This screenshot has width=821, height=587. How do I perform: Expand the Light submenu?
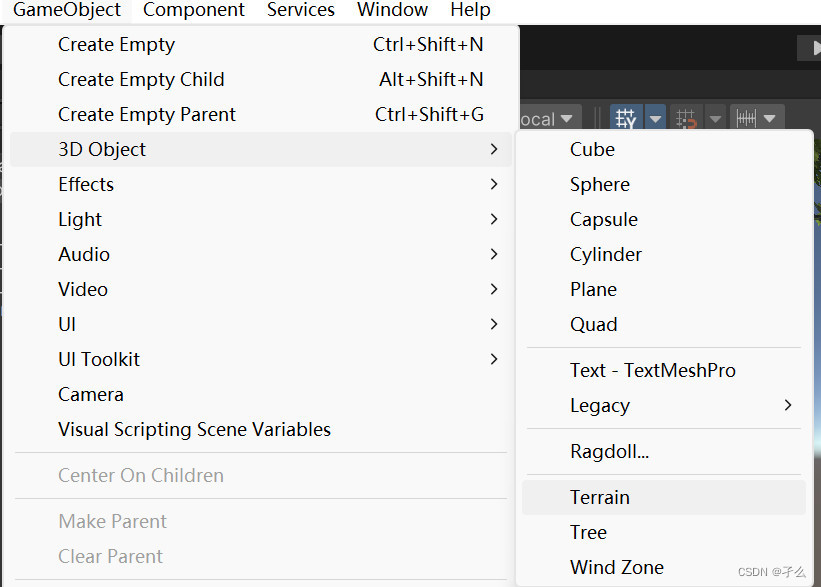point(261,219)
